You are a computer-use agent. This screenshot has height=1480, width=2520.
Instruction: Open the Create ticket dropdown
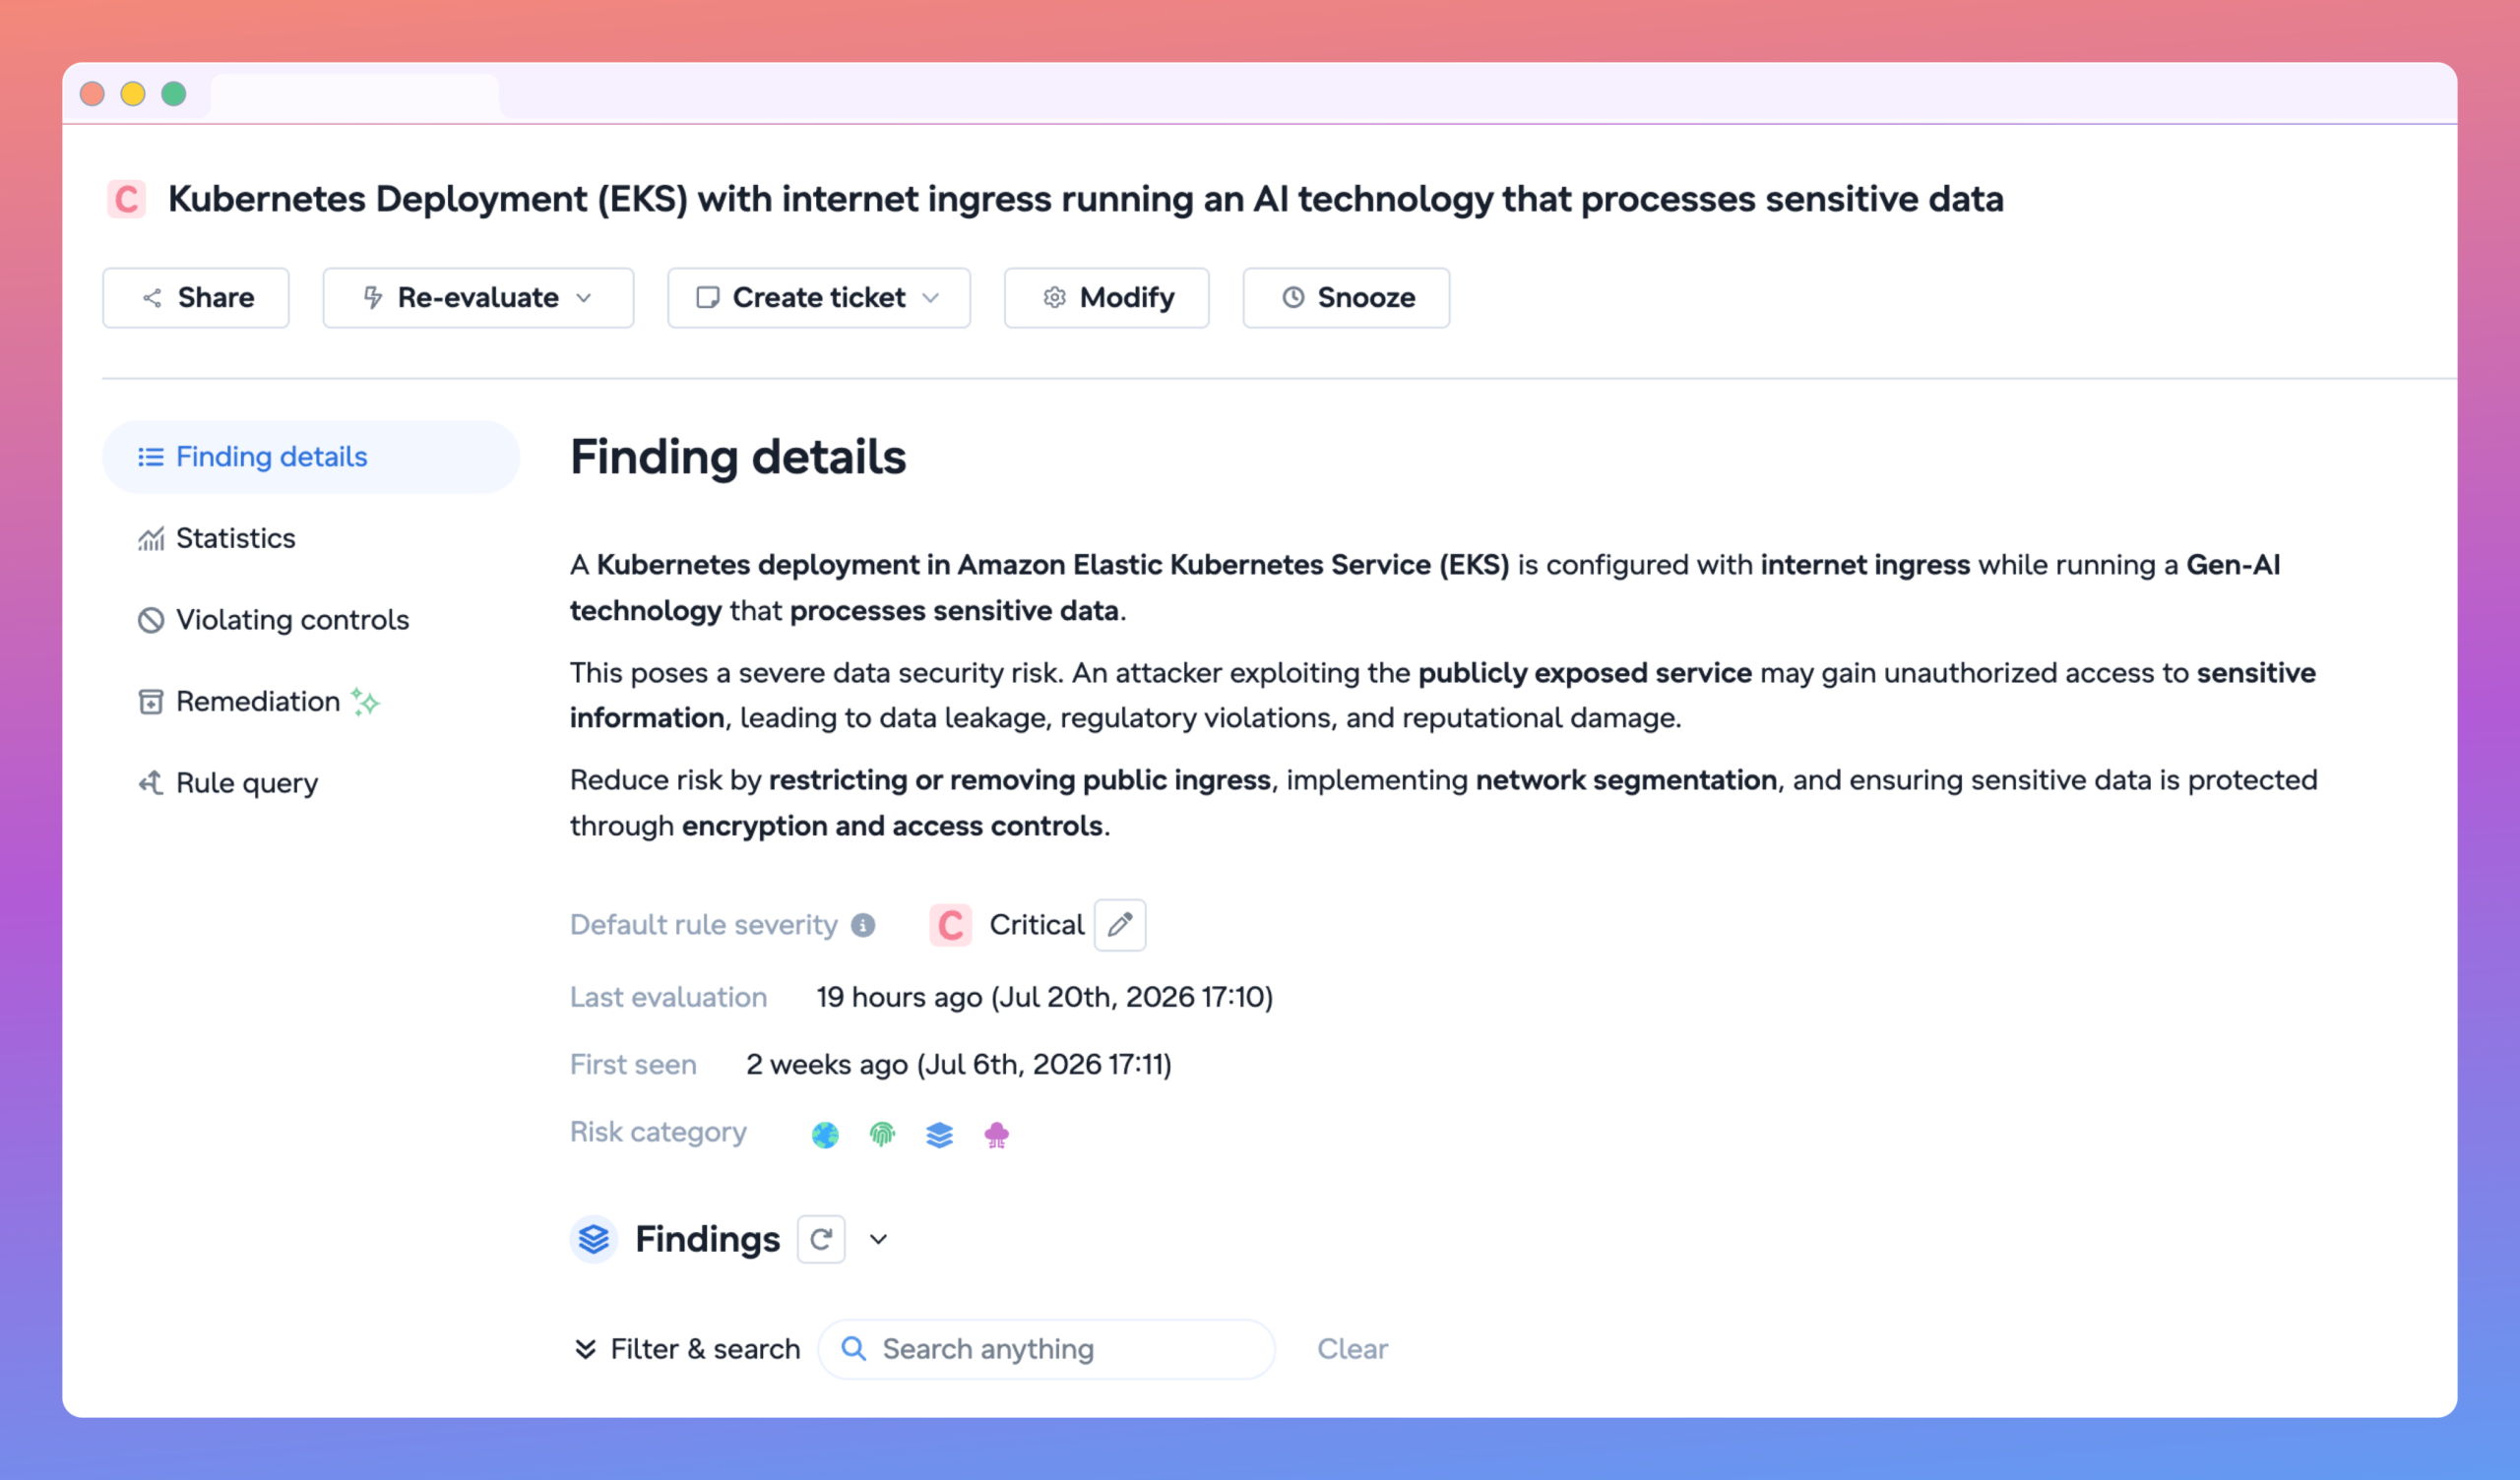[819, 298]
